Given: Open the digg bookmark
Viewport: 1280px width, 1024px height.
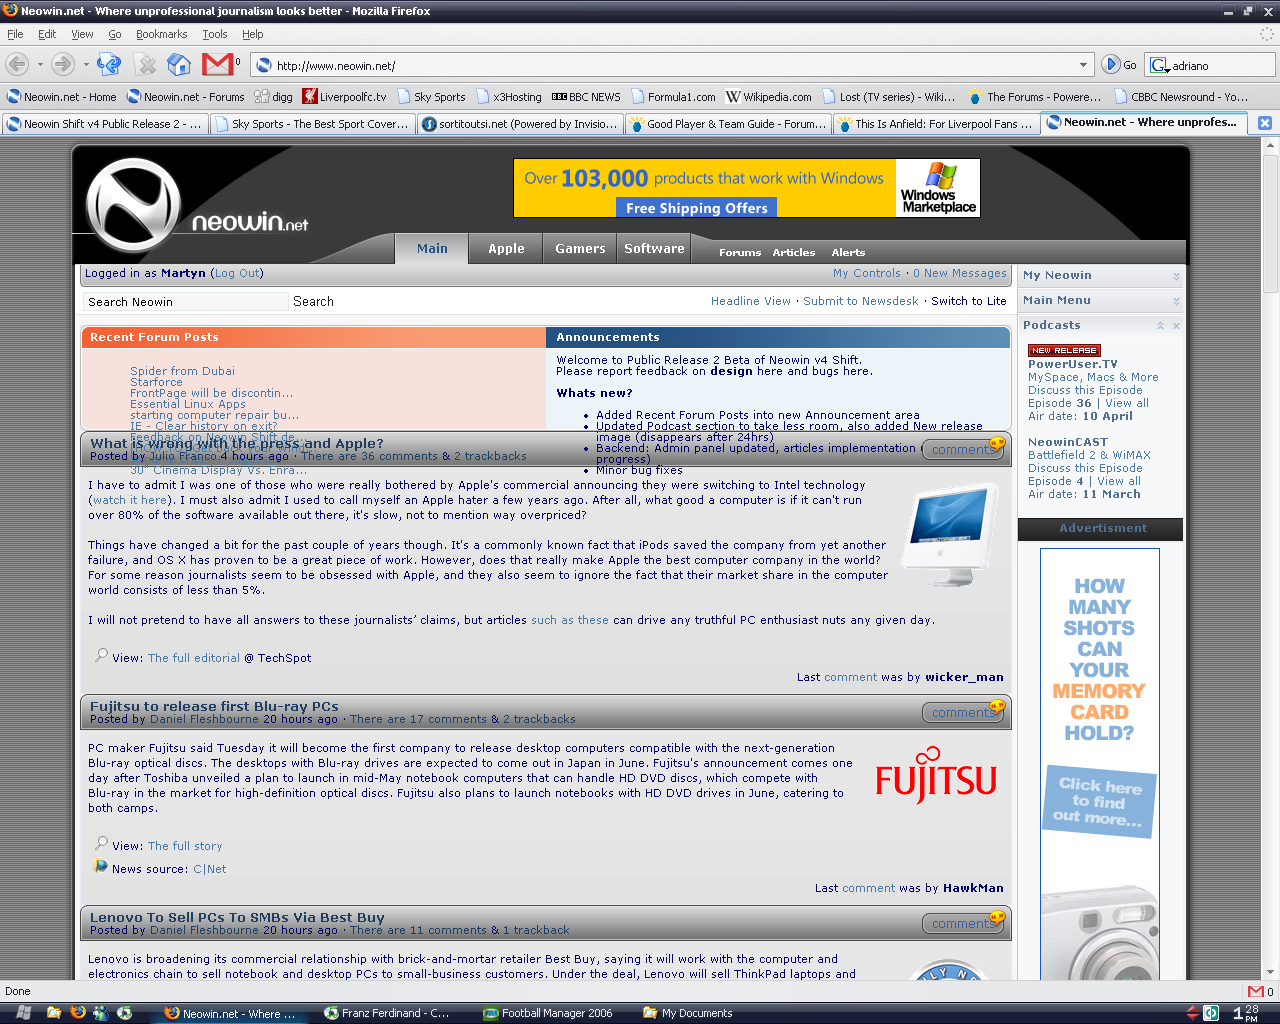Looking at the screenshot, I should (273, 97).
